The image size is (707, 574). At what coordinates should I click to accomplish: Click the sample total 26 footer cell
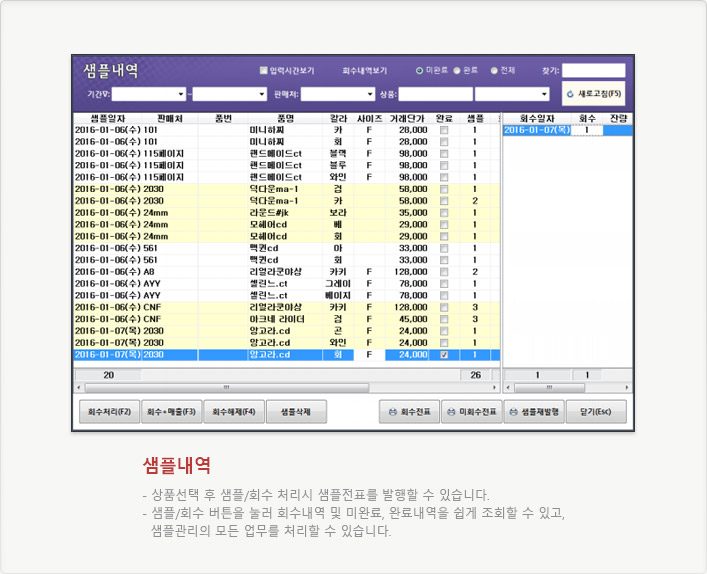[x=475, y=375]
